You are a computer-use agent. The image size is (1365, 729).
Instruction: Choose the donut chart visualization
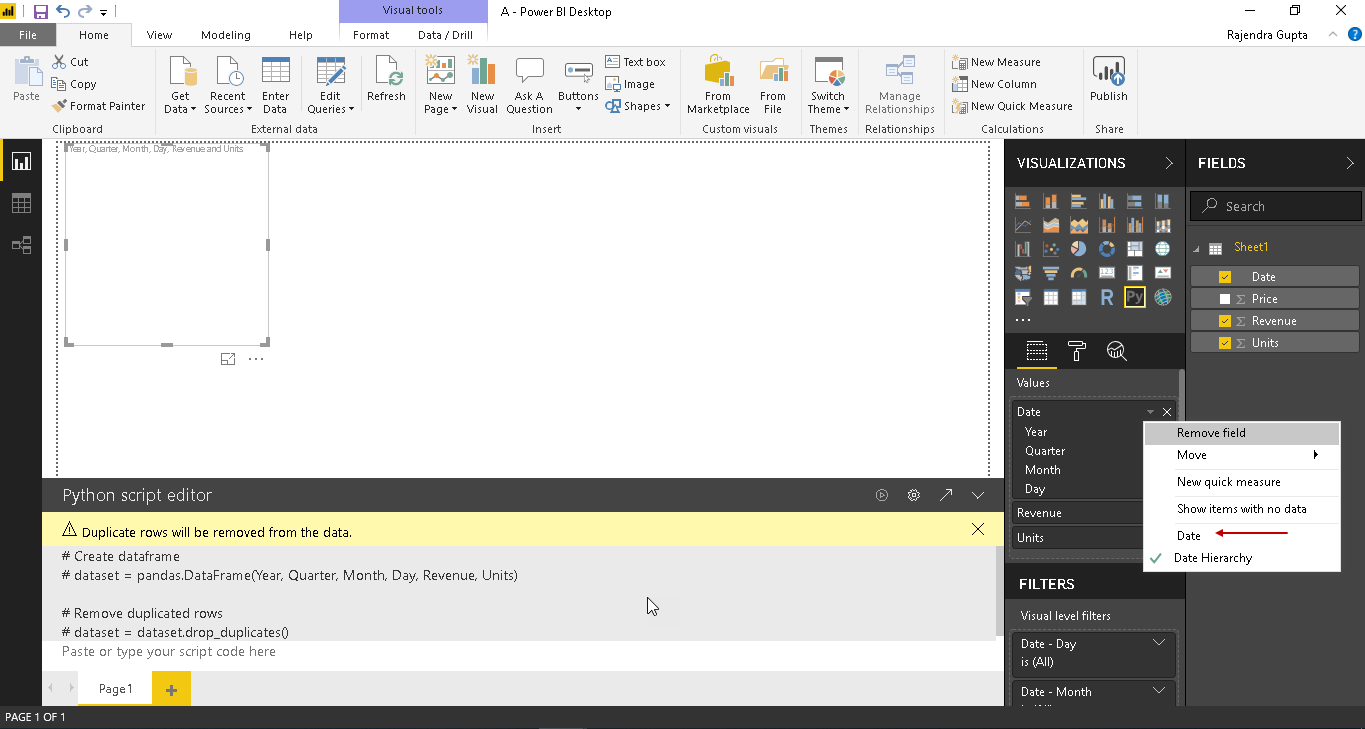point(1106,249)
